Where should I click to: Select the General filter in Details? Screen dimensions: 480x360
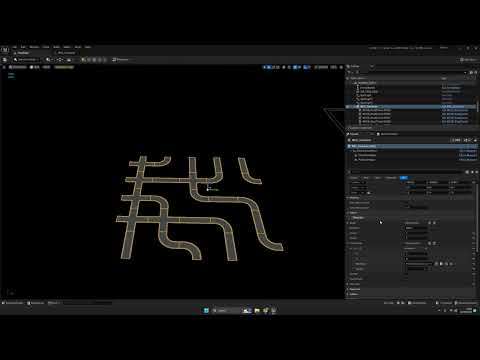(x=354, y=178)
